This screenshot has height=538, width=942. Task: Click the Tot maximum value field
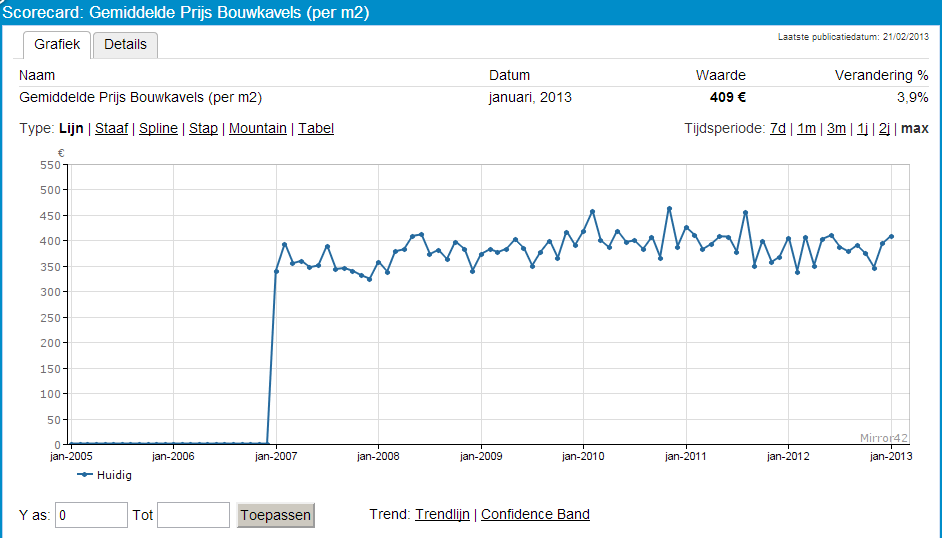pyautogui.click(x=193, y=515)
